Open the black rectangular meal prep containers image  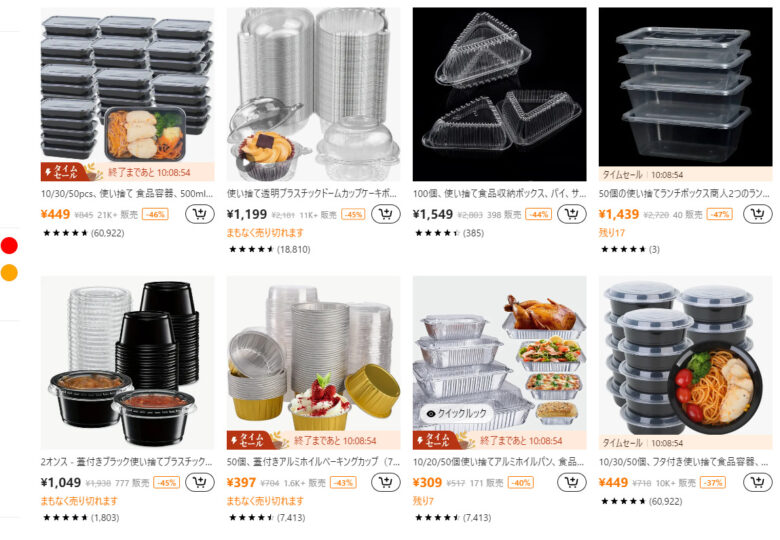point(127,94)
